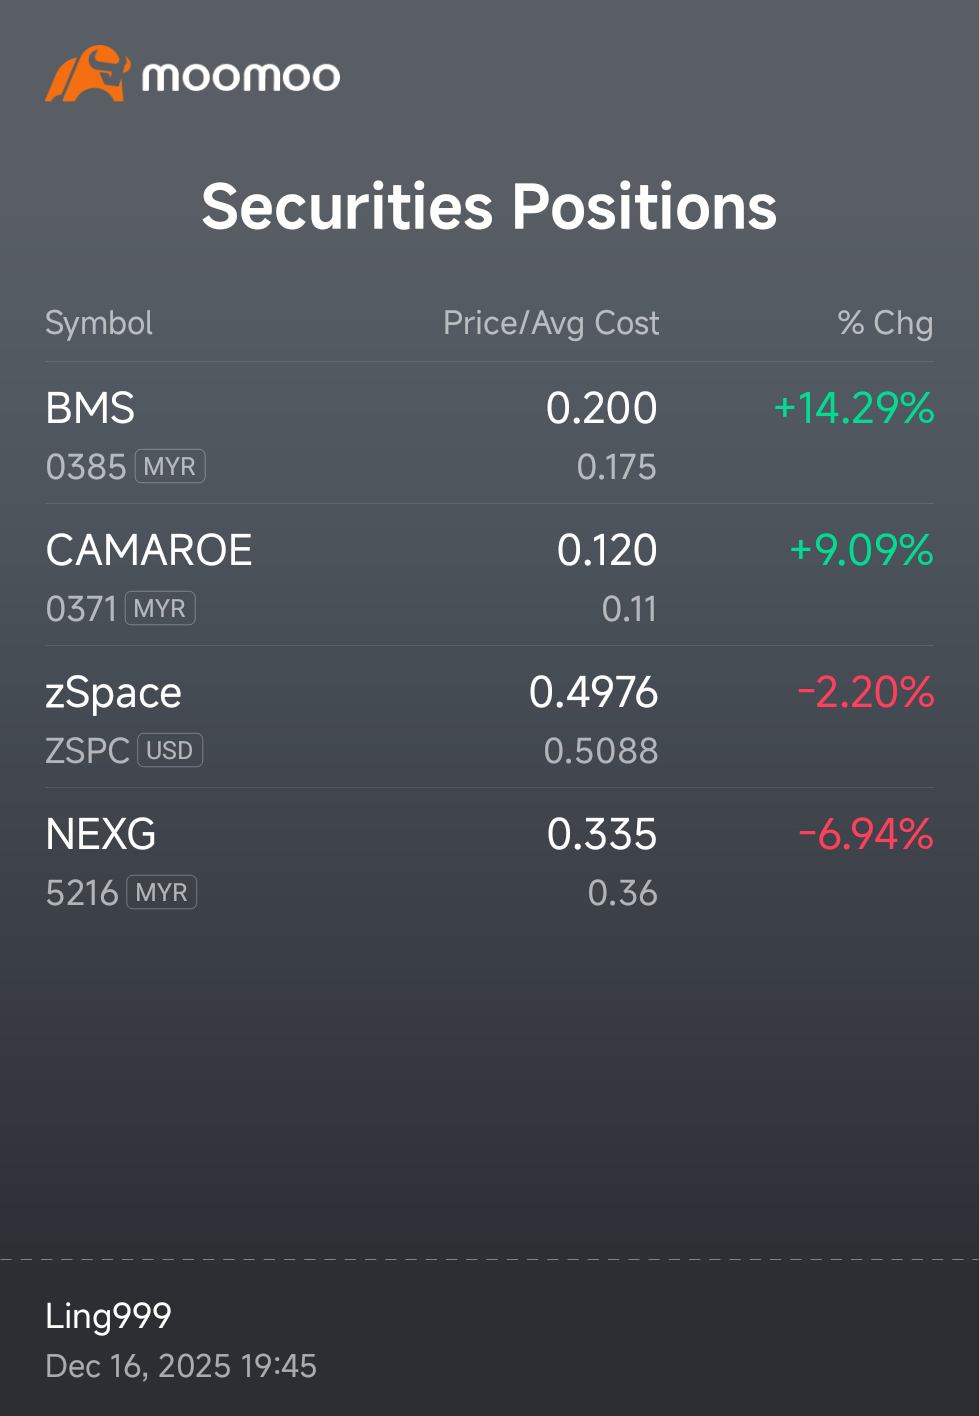Screen dimensions: 979x1416
Task: Click the Securities Positions title
Action: click(489, 207)
